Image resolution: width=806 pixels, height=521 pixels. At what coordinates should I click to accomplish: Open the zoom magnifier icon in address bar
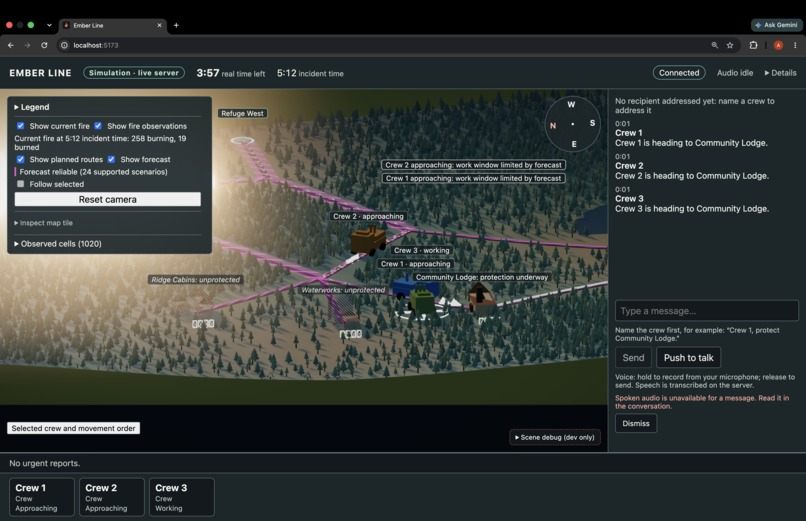click(715, 45)
